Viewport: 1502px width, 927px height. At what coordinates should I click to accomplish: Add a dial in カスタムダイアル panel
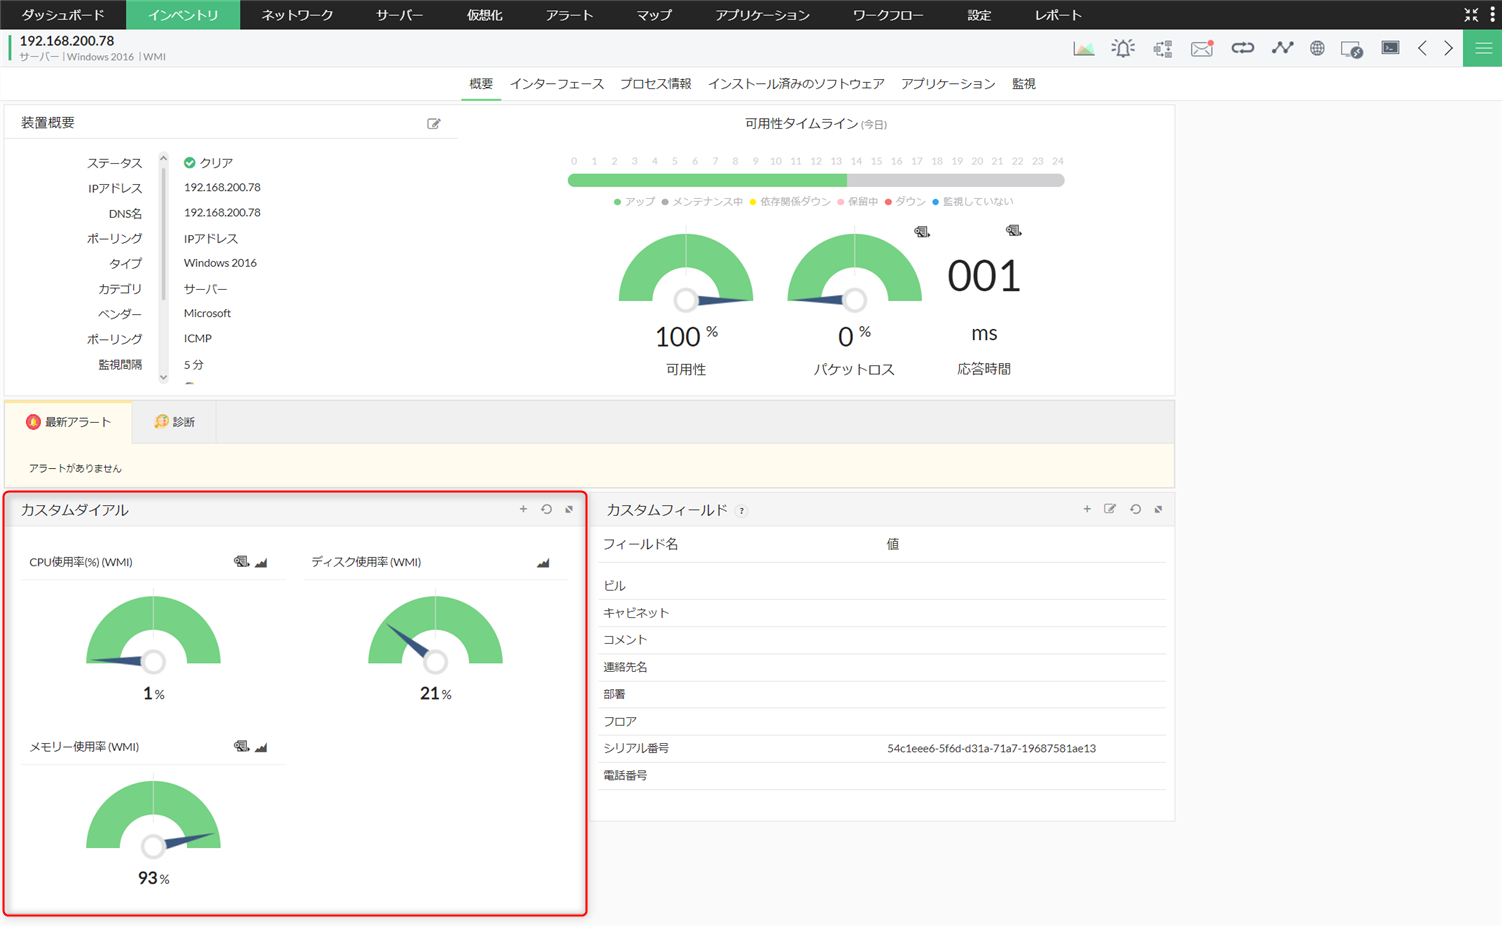pos(523,509)
